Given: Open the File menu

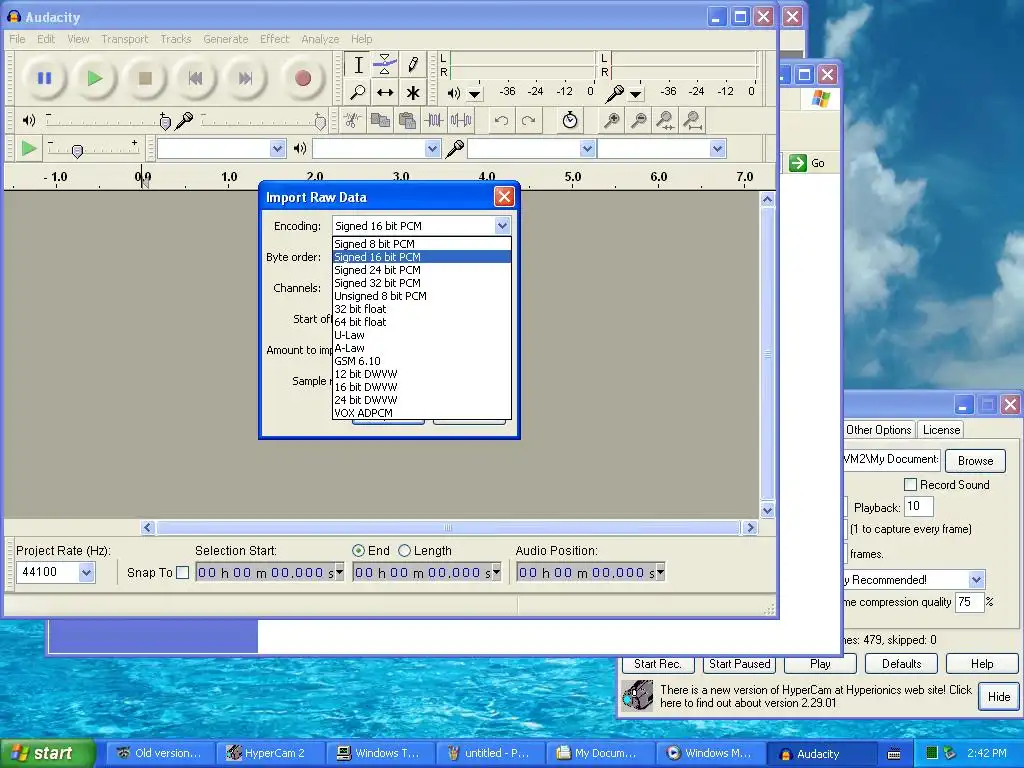Looking at the screenshot, I should pyautogui.click(x=18, y=39).
